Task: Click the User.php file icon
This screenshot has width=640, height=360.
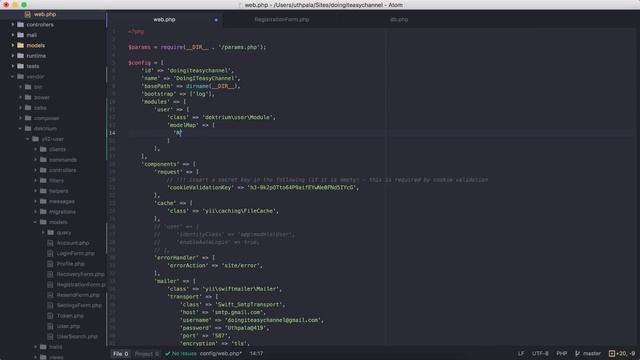Action: [x=51, y=326]
